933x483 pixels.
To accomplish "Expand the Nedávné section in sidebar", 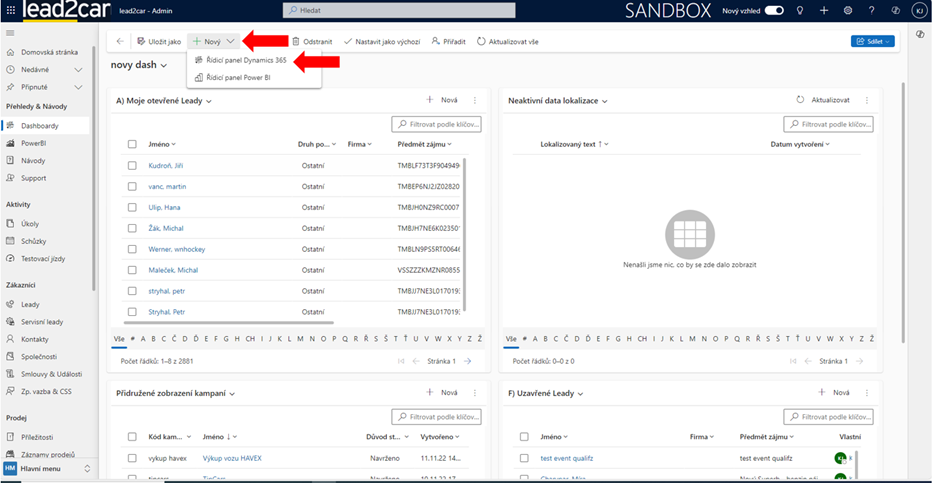I will pos(77,70).
